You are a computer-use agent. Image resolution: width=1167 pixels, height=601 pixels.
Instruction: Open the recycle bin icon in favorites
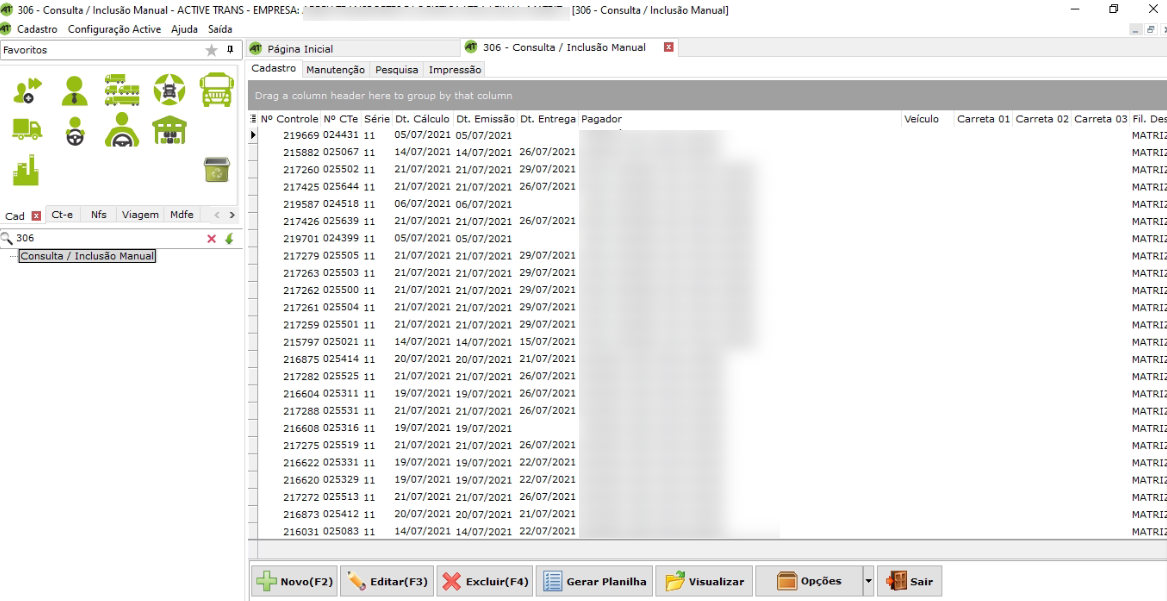pos(216,170)
